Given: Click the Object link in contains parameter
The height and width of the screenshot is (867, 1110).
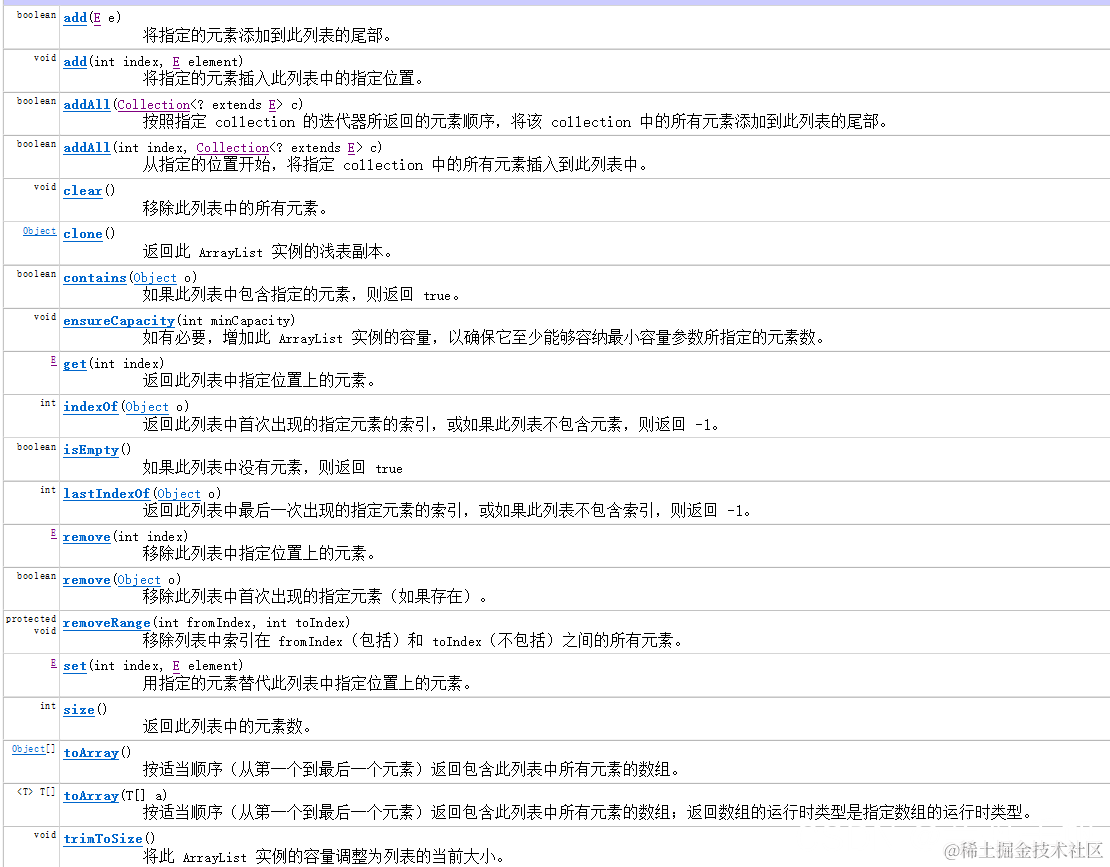Looking at the screenshot, I should (x=155, y=277).
